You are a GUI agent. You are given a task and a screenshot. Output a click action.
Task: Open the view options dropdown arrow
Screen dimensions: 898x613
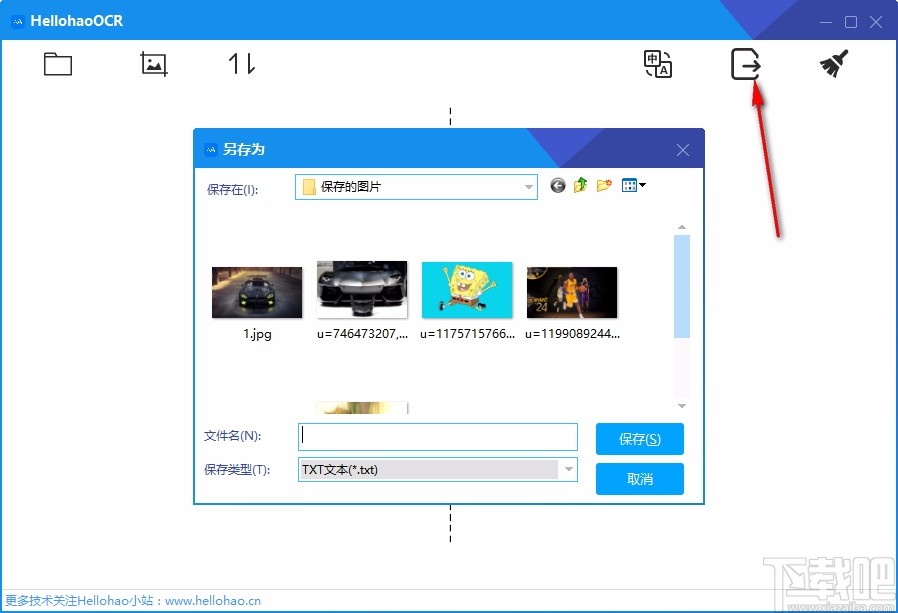643,185
